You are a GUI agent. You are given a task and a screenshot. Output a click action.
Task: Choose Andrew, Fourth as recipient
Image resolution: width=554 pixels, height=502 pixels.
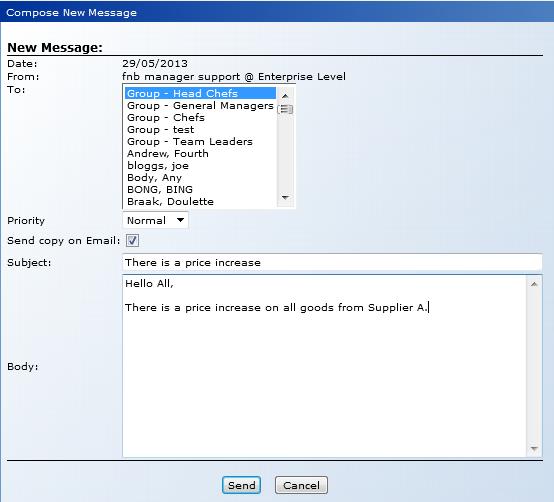point(200,154)
